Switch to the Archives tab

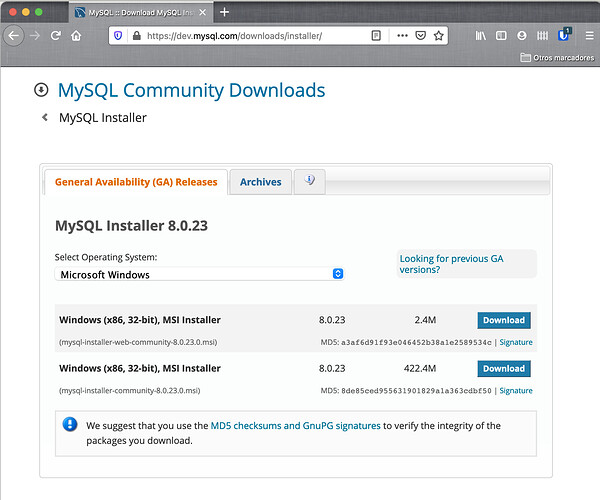coord(261,182)
